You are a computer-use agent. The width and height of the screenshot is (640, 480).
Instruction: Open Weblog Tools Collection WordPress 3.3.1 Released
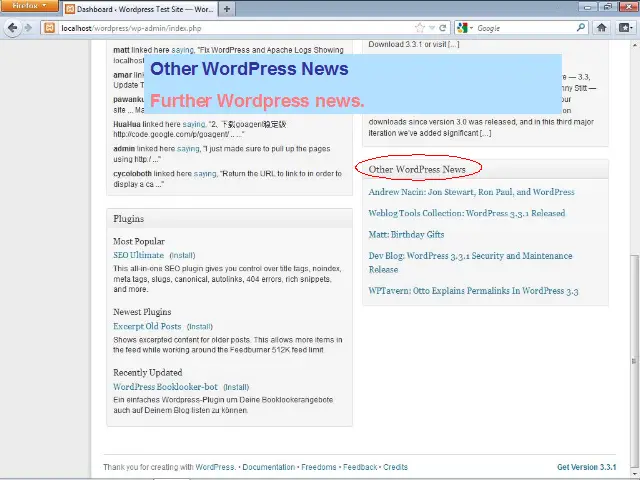467,213
